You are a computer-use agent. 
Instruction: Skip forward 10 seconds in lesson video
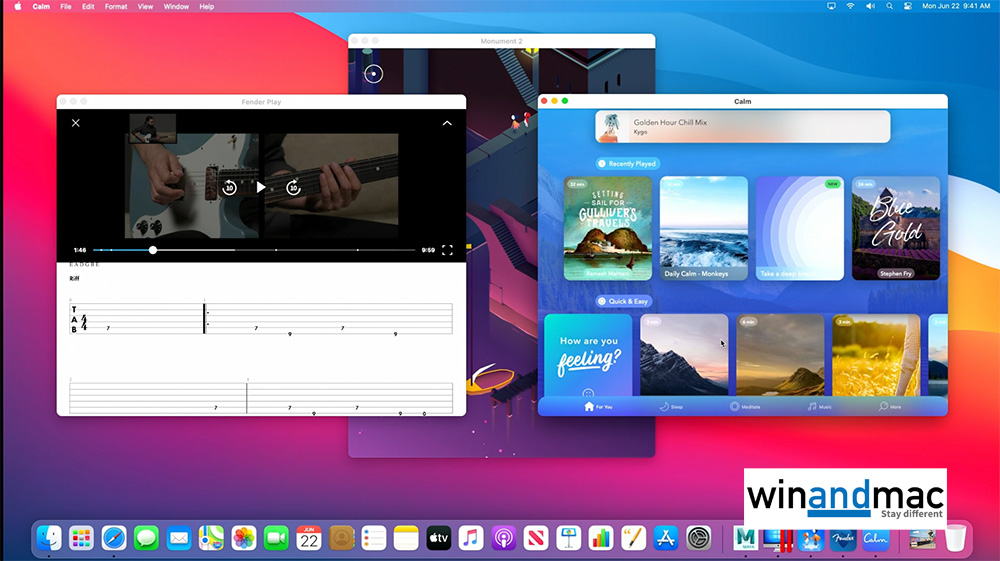click(x=293, y=187)
